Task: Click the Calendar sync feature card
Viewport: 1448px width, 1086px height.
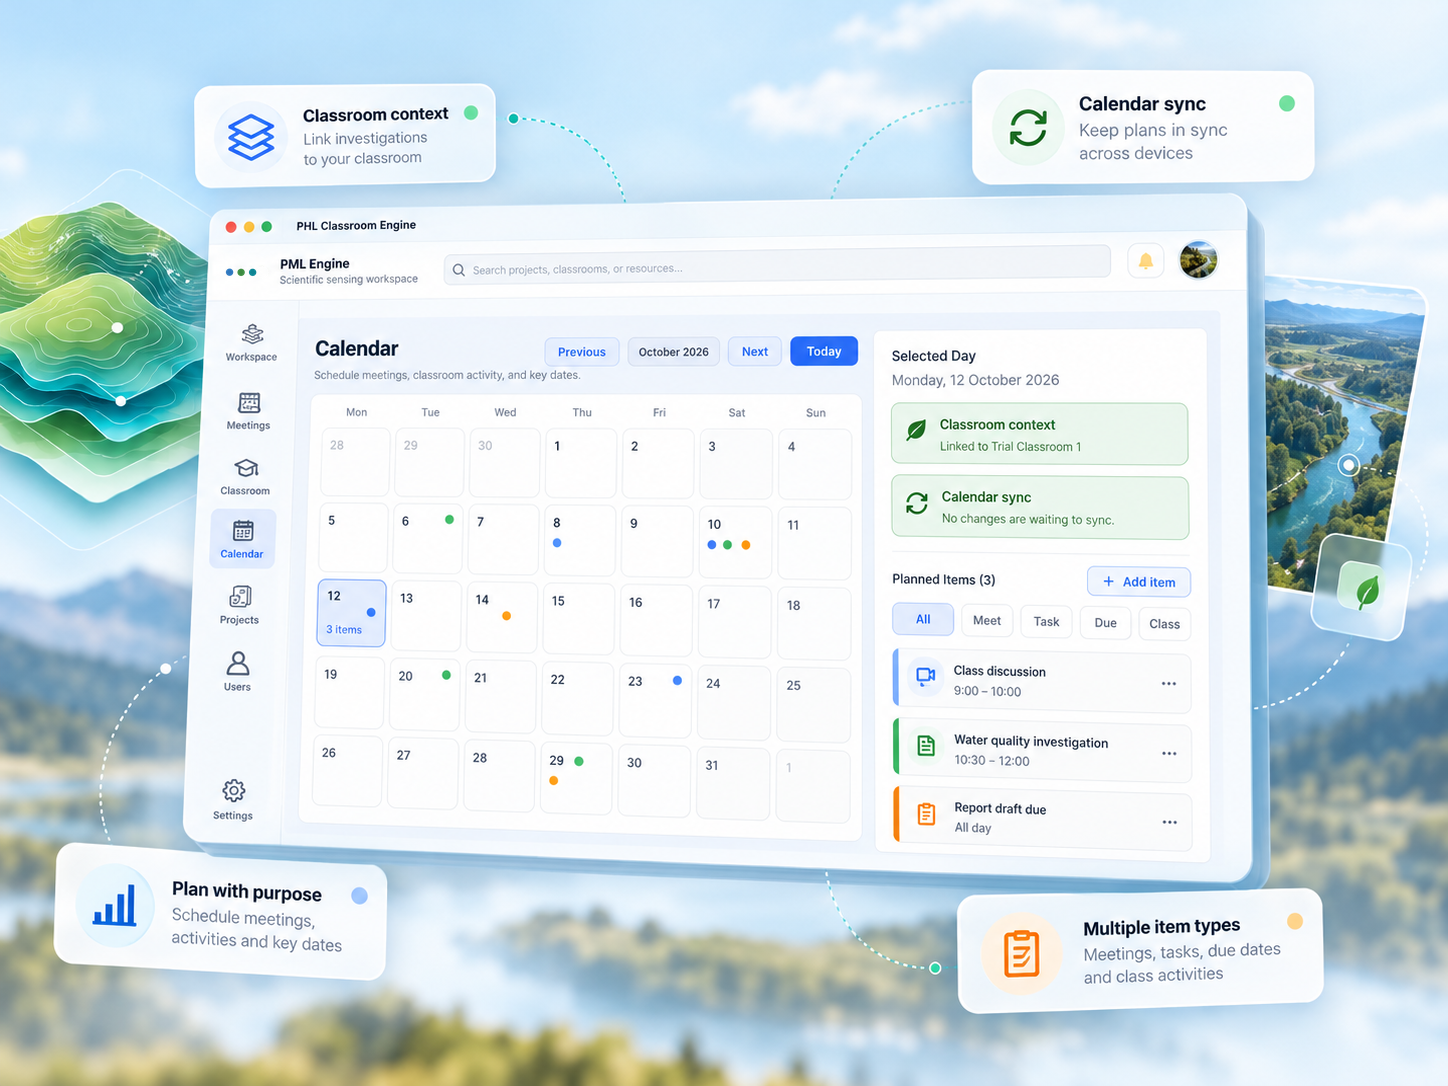Action: click(1143, 127)
